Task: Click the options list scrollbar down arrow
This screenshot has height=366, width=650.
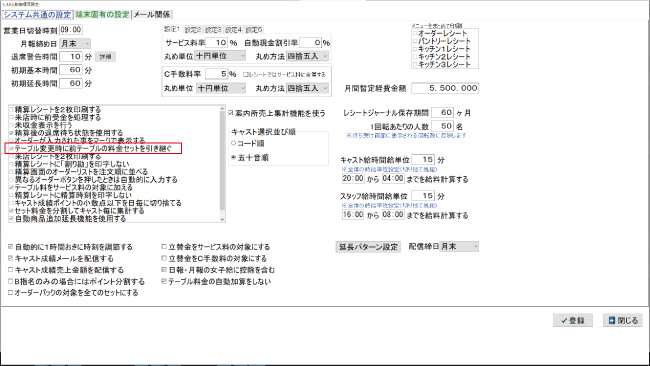Action: [x=223, y=219]
